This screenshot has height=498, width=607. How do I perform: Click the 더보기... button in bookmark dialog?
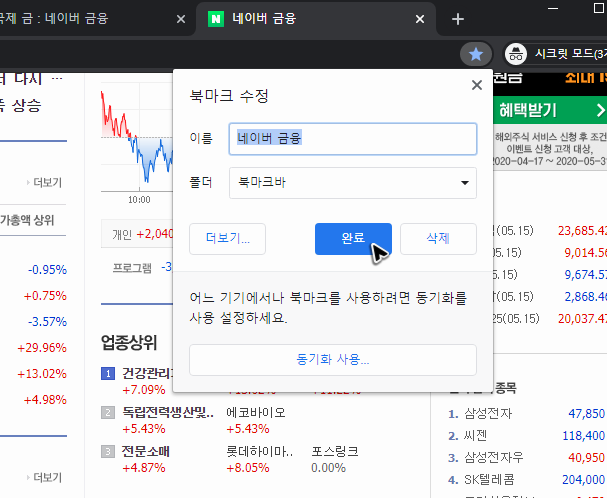pos(228,239)
